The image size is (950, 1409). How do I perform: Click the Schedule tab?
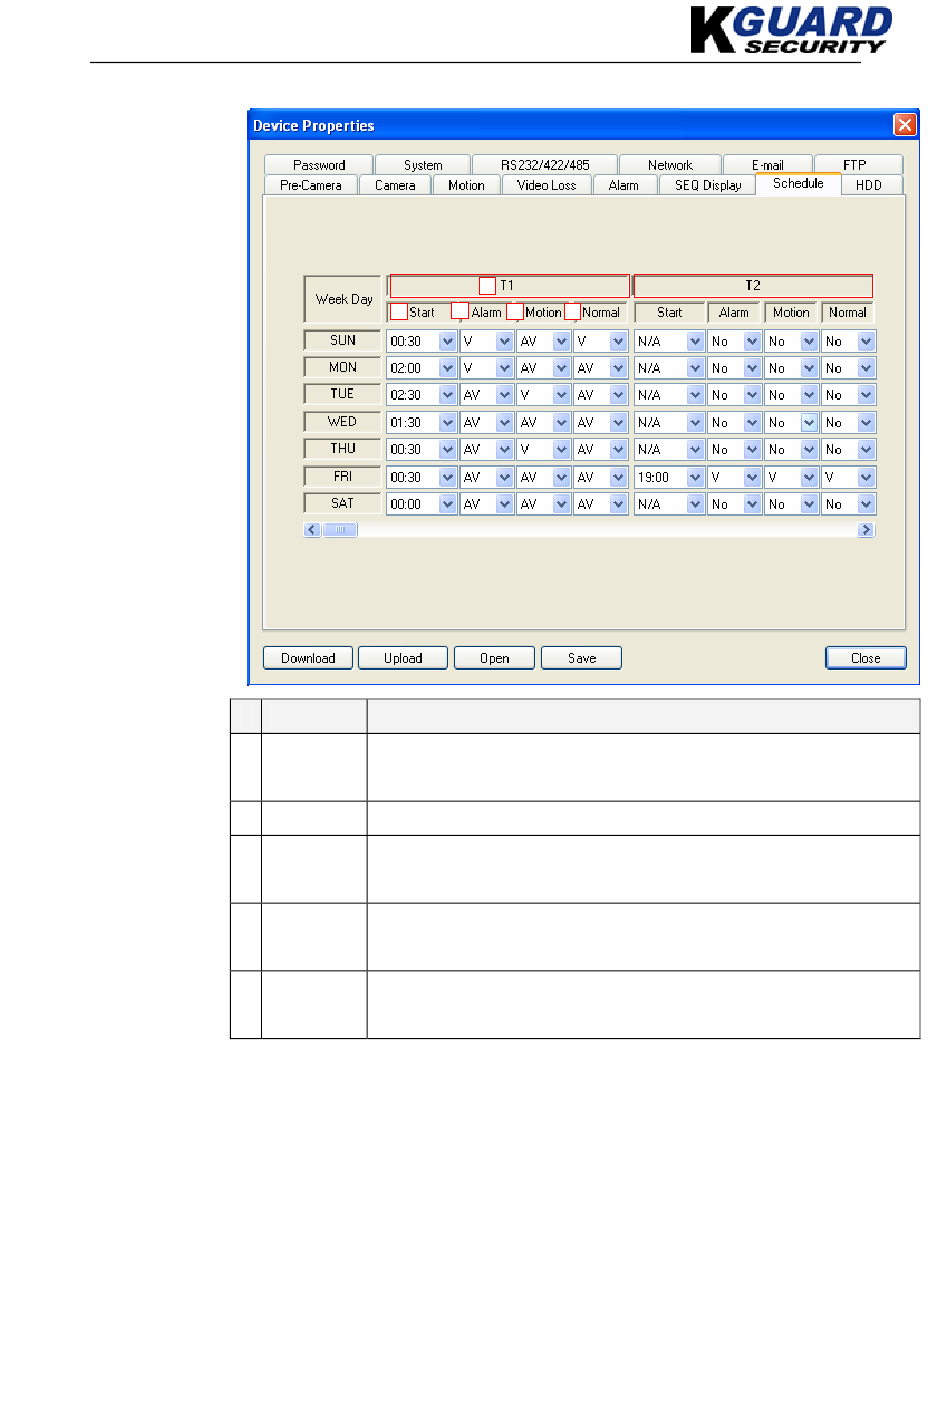798,183
